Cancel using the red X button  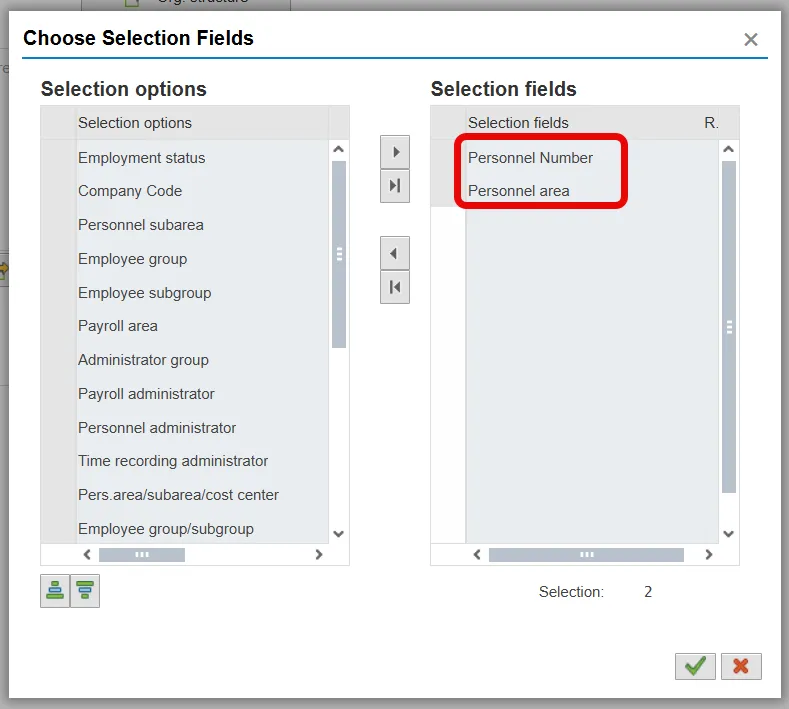click(741, 666)
